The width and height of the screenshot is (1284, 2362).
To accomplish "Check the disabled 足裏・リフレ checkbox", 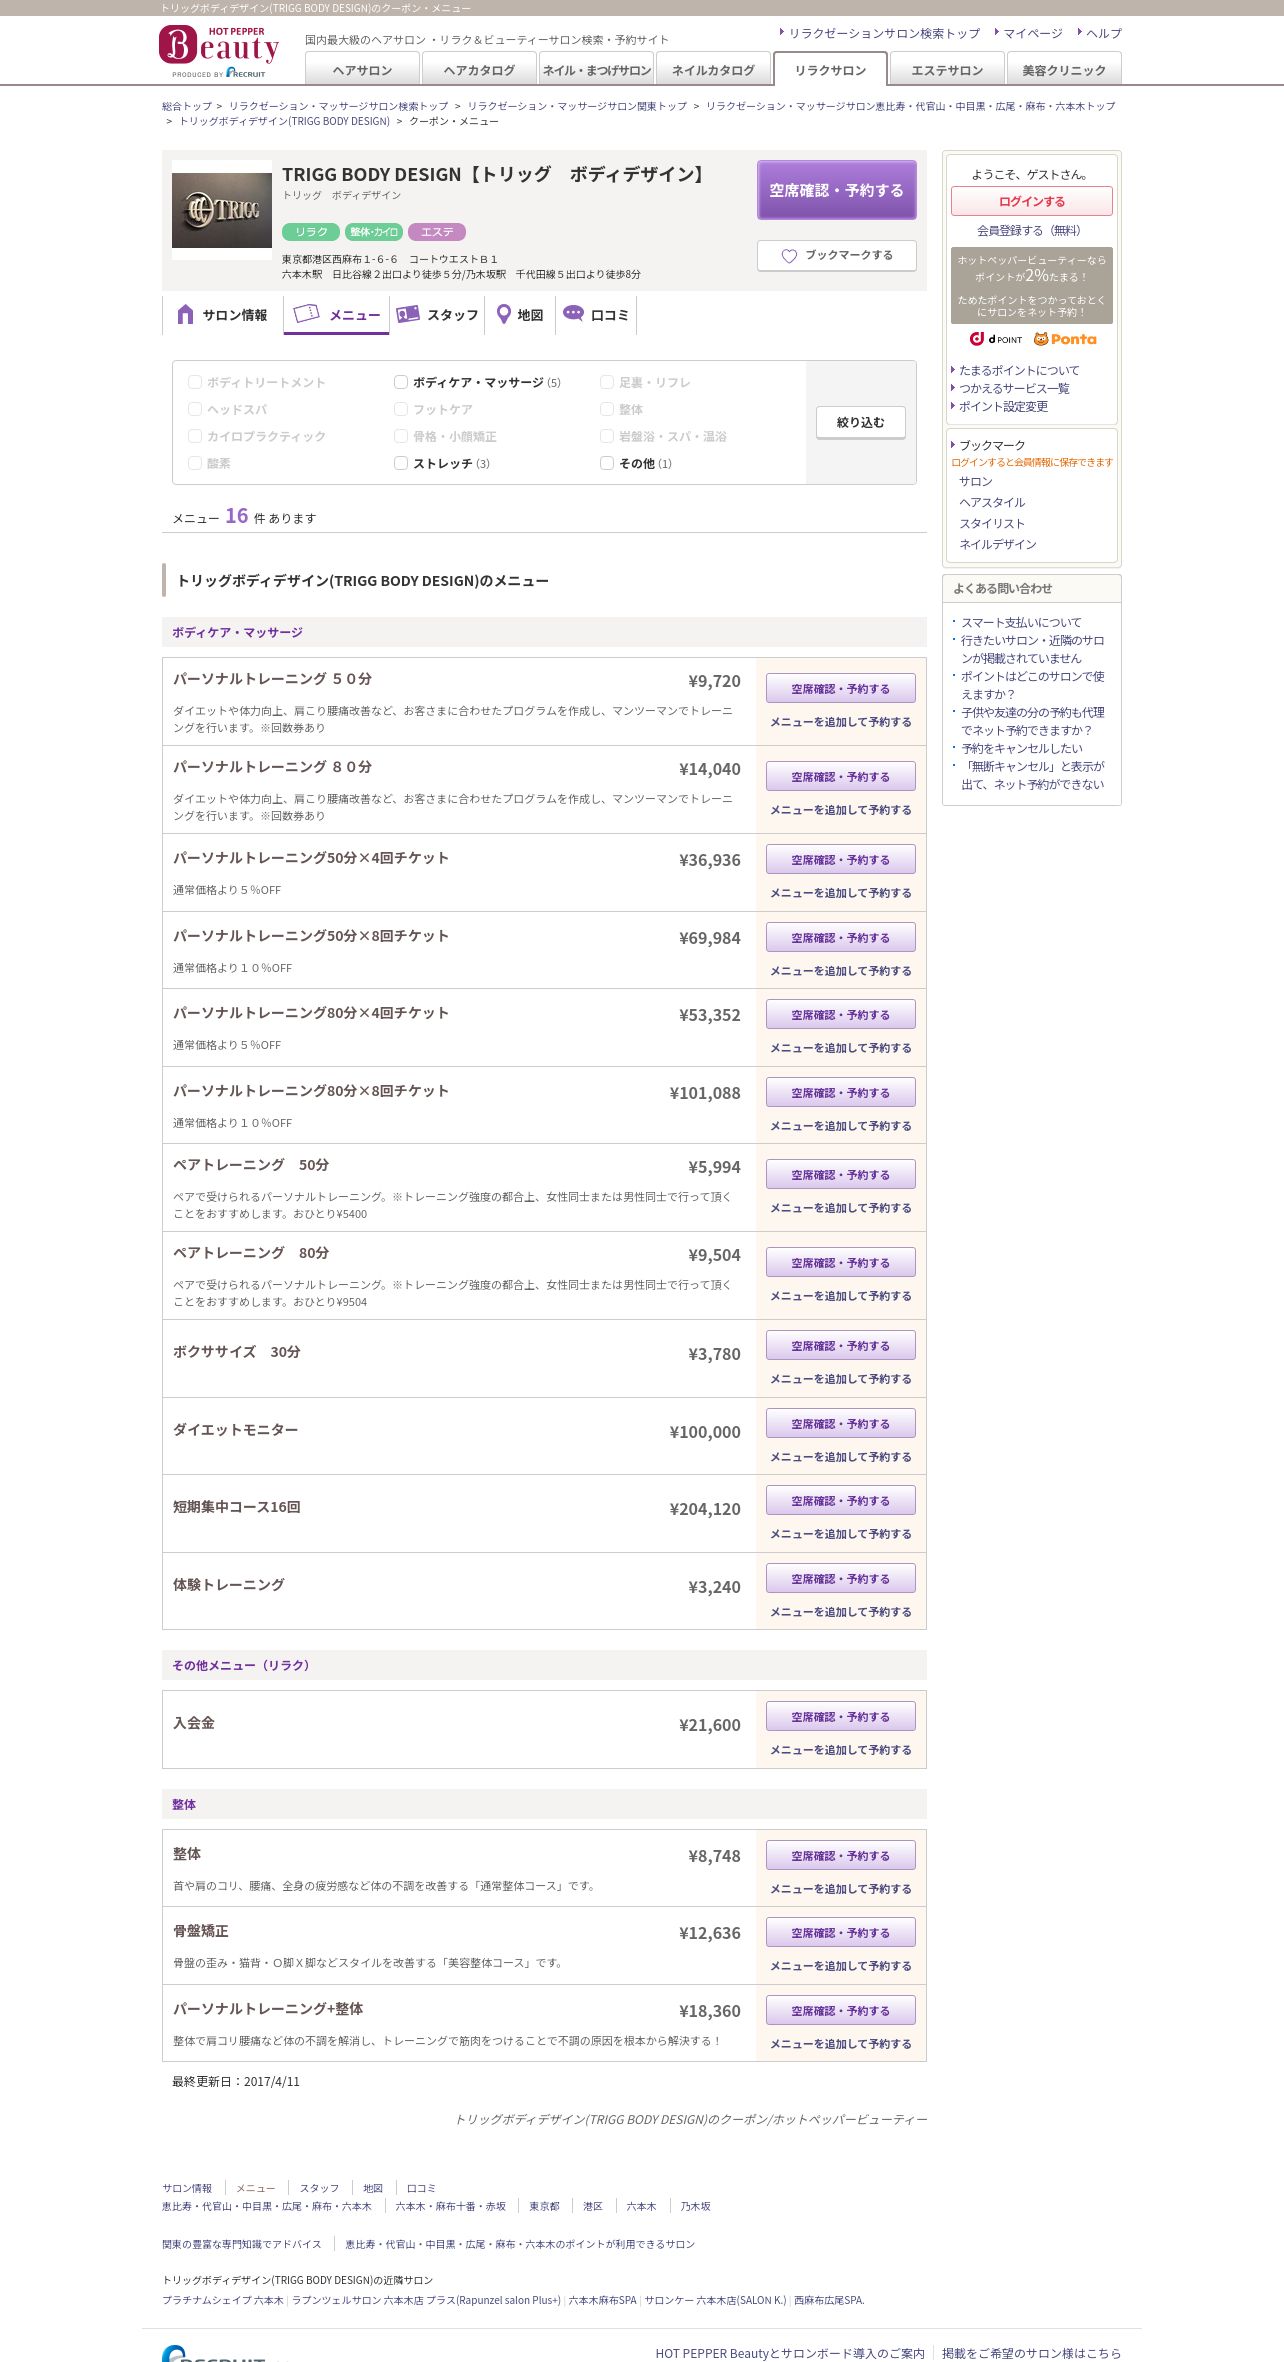I will pos(607,382).
